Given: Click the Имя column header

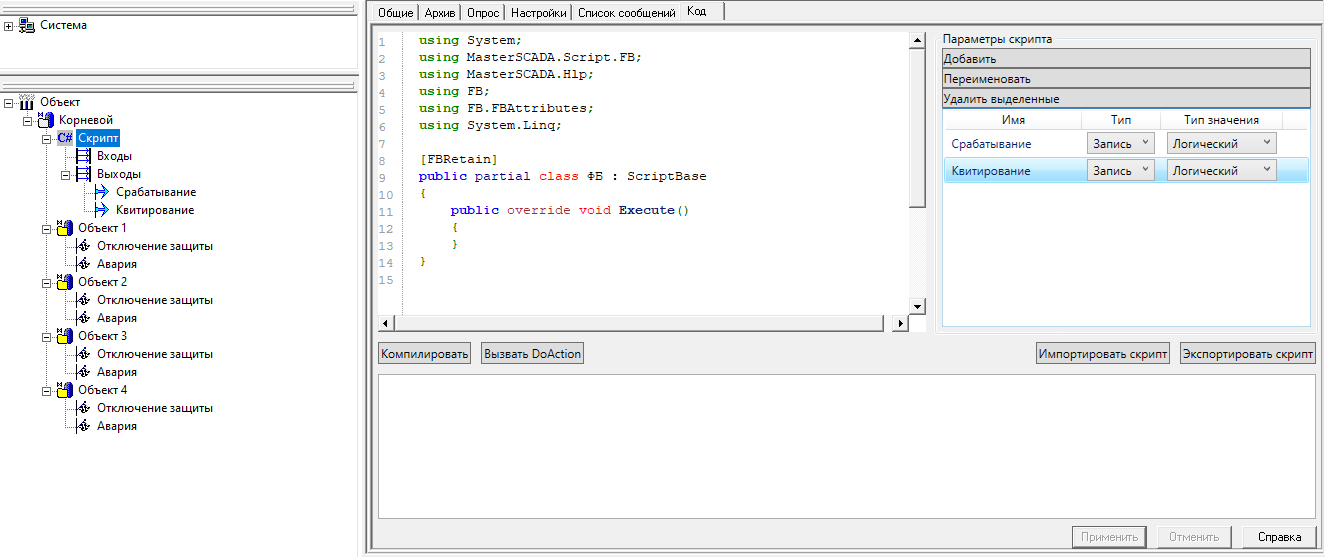Looking at the screenshot, I should [x=1013, y=119].
